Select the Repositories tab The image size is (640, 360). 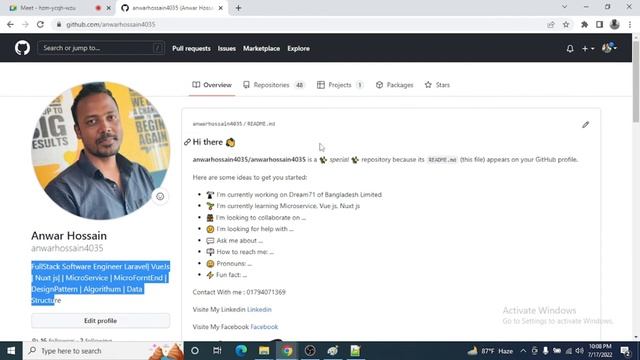(273, 85)
